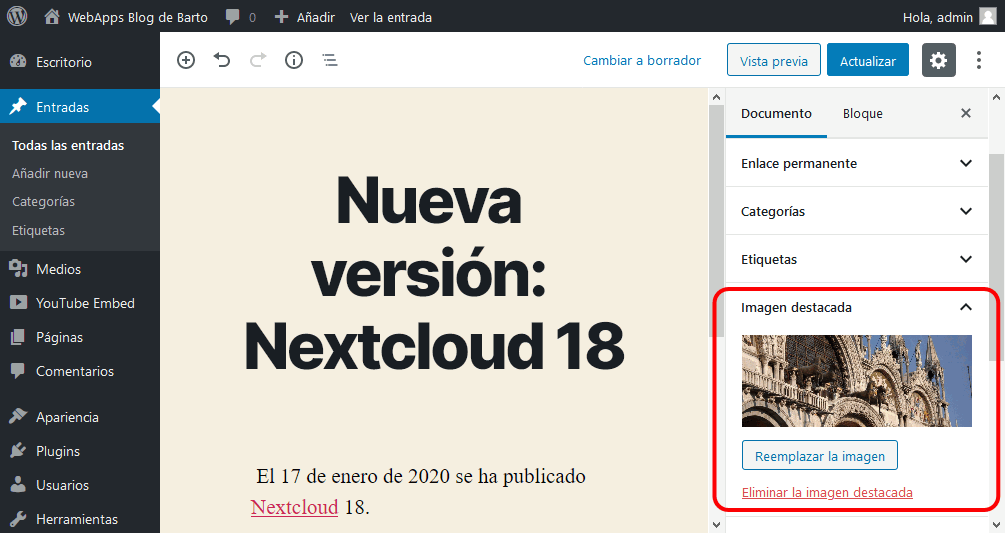The height and width of the screenshot is (533, 1005).
Task: Click the YouTube Embed play icon
Action: click(x=18, y=302)
